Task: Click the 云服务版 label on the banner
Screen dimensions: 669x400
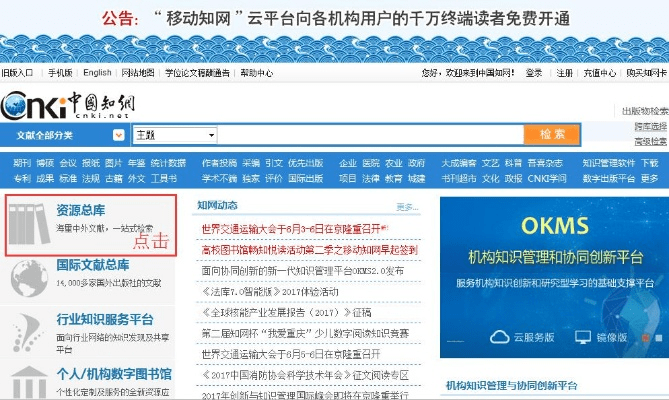Action: [534, 337]
